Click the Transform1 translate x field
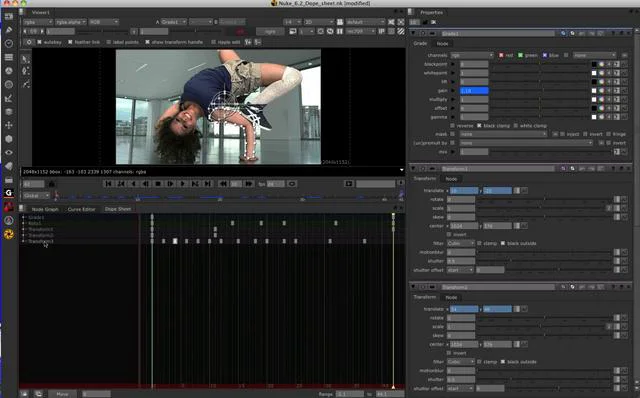This screenshot has width=640, height=398. [x=464, y=191]
